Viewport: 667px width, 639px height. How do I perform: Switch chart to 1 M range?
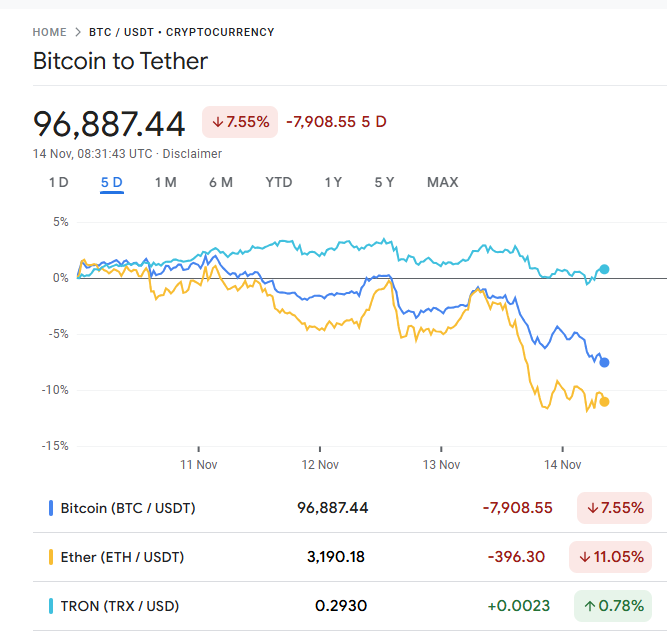tap(165, 182)
